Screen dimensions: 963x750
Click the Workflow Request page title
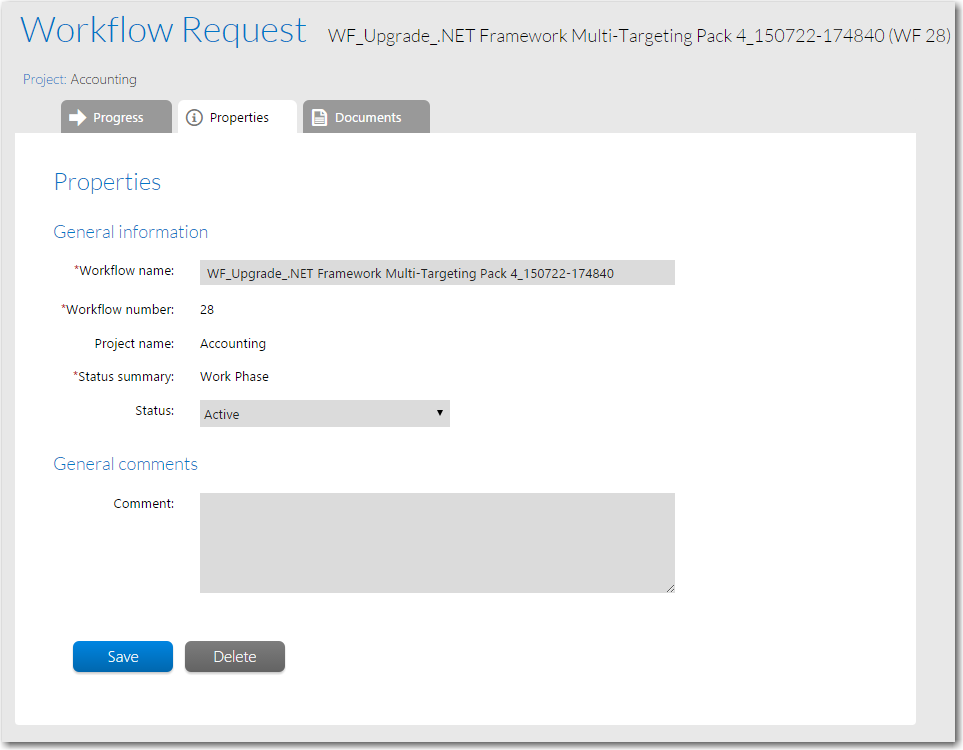163,30
